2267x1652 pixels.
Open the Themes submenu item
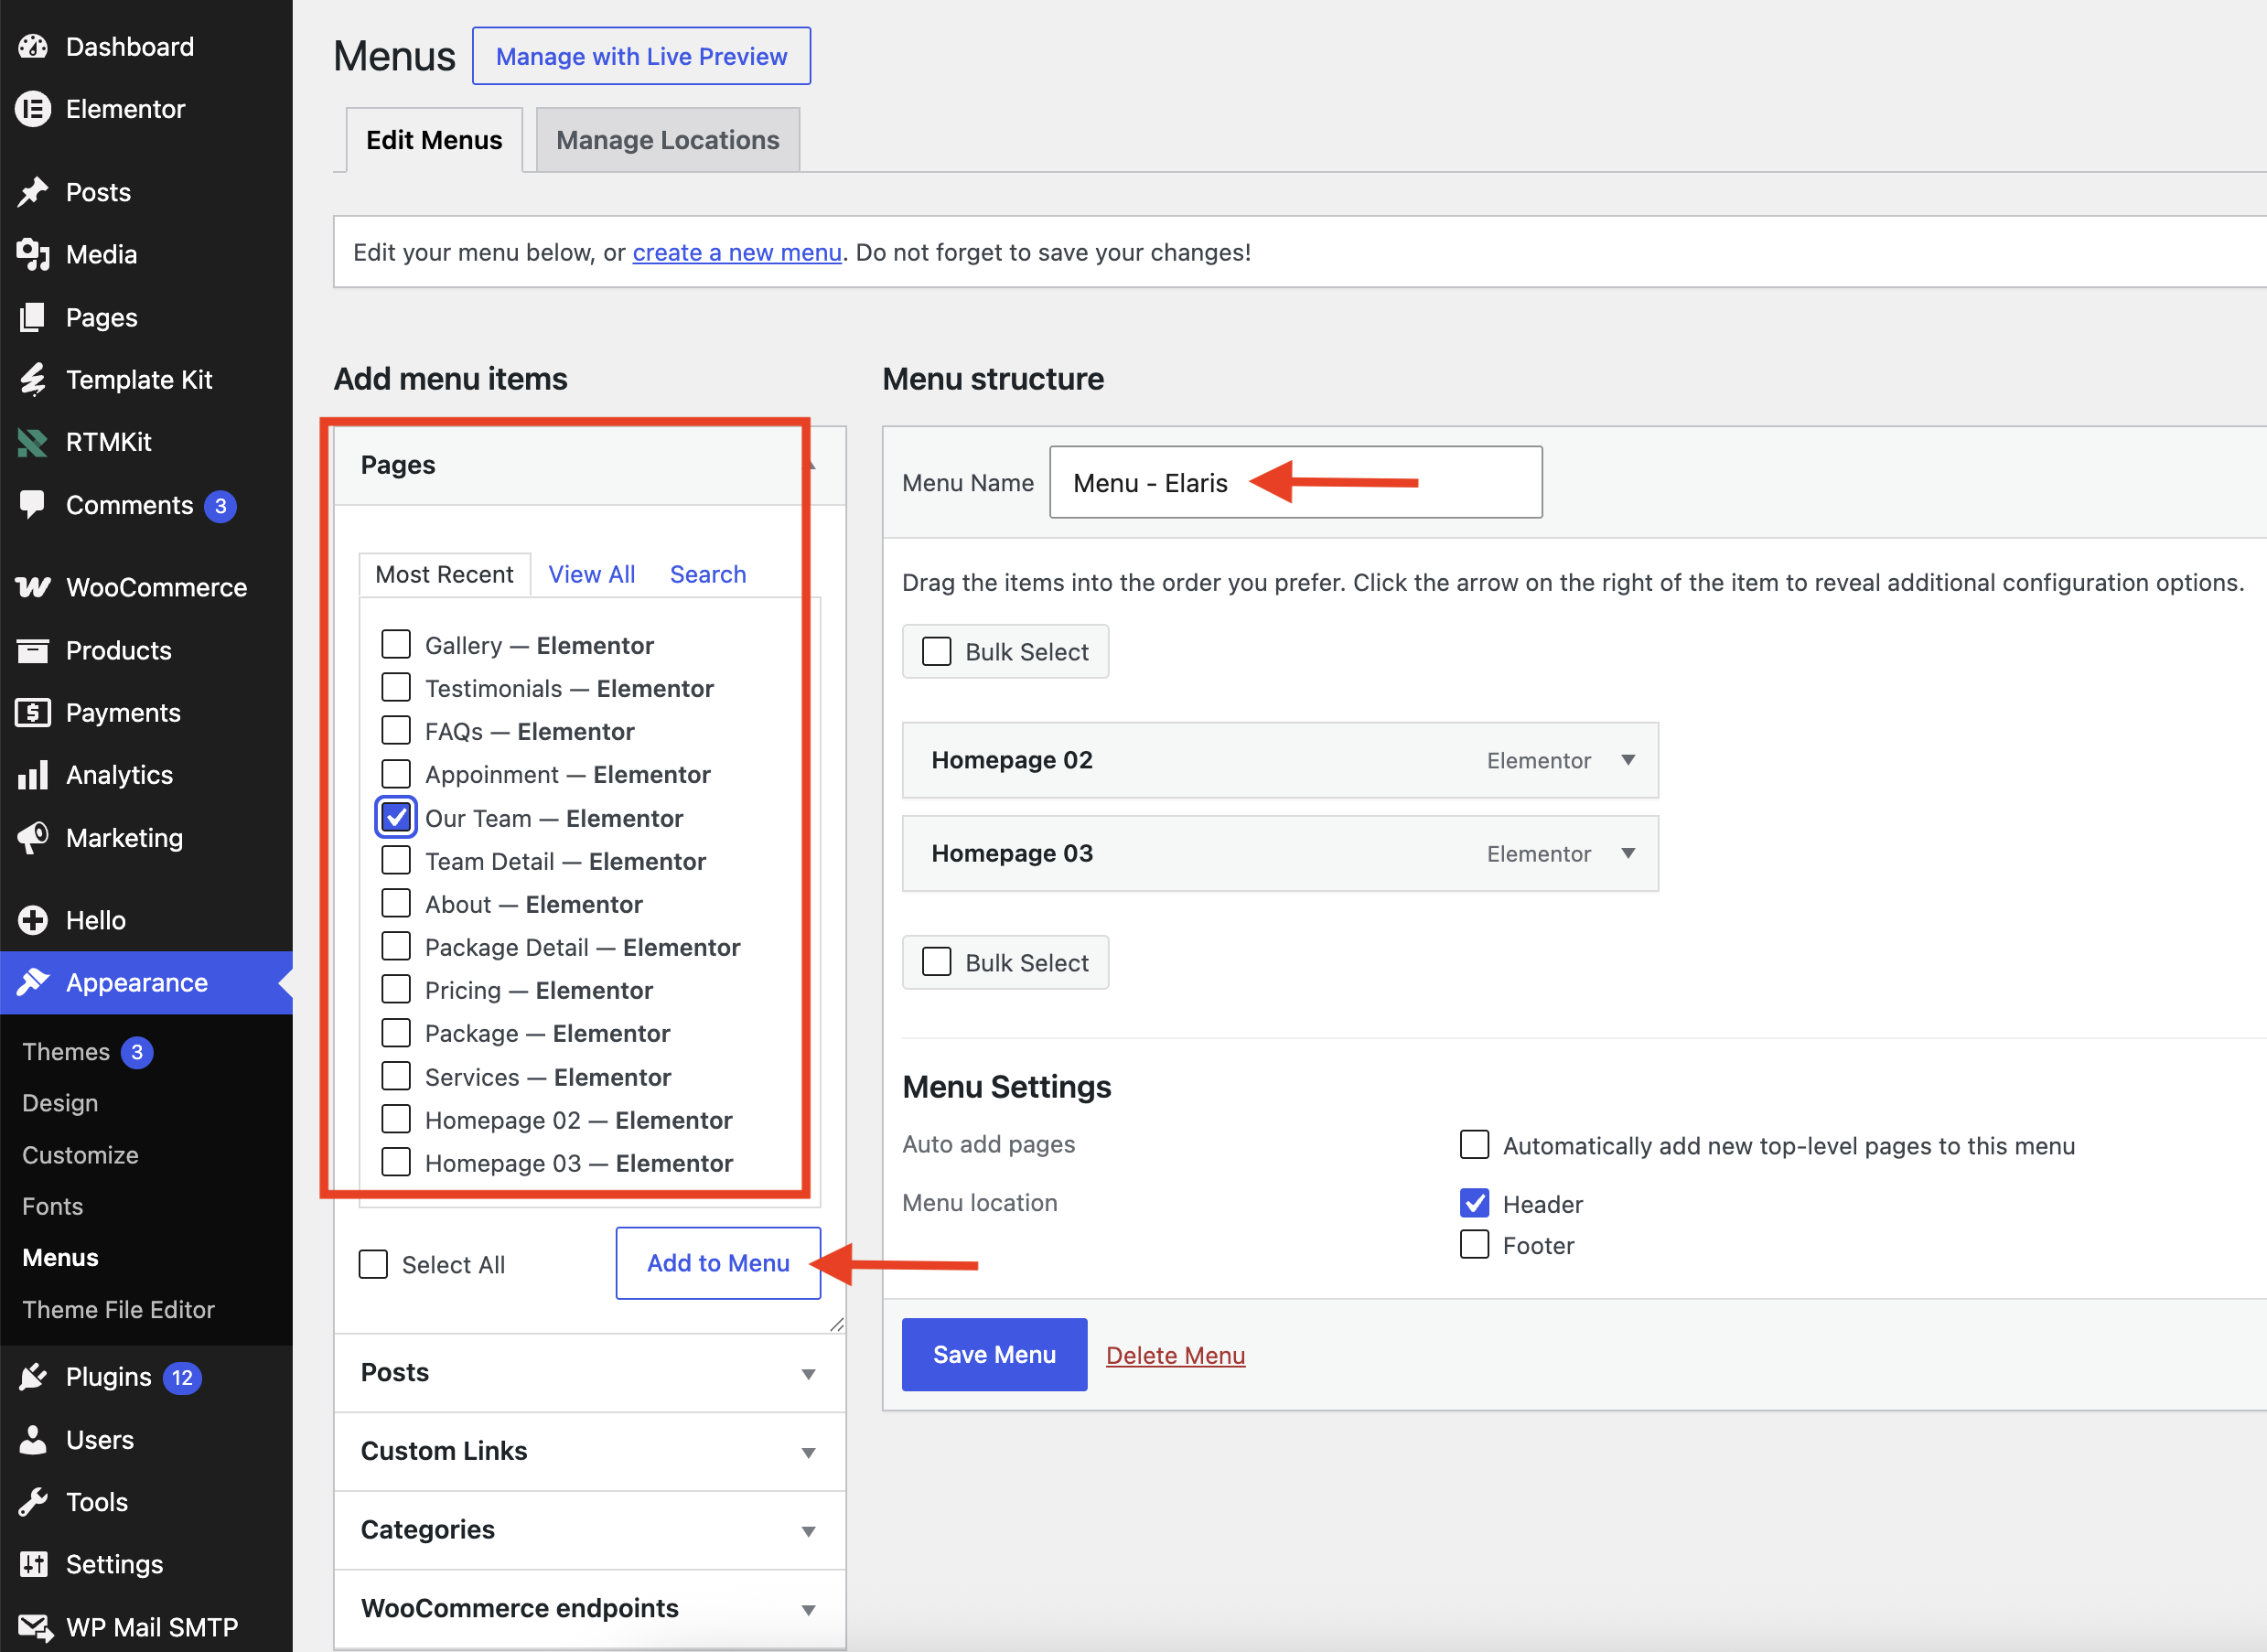[66, 1052]
